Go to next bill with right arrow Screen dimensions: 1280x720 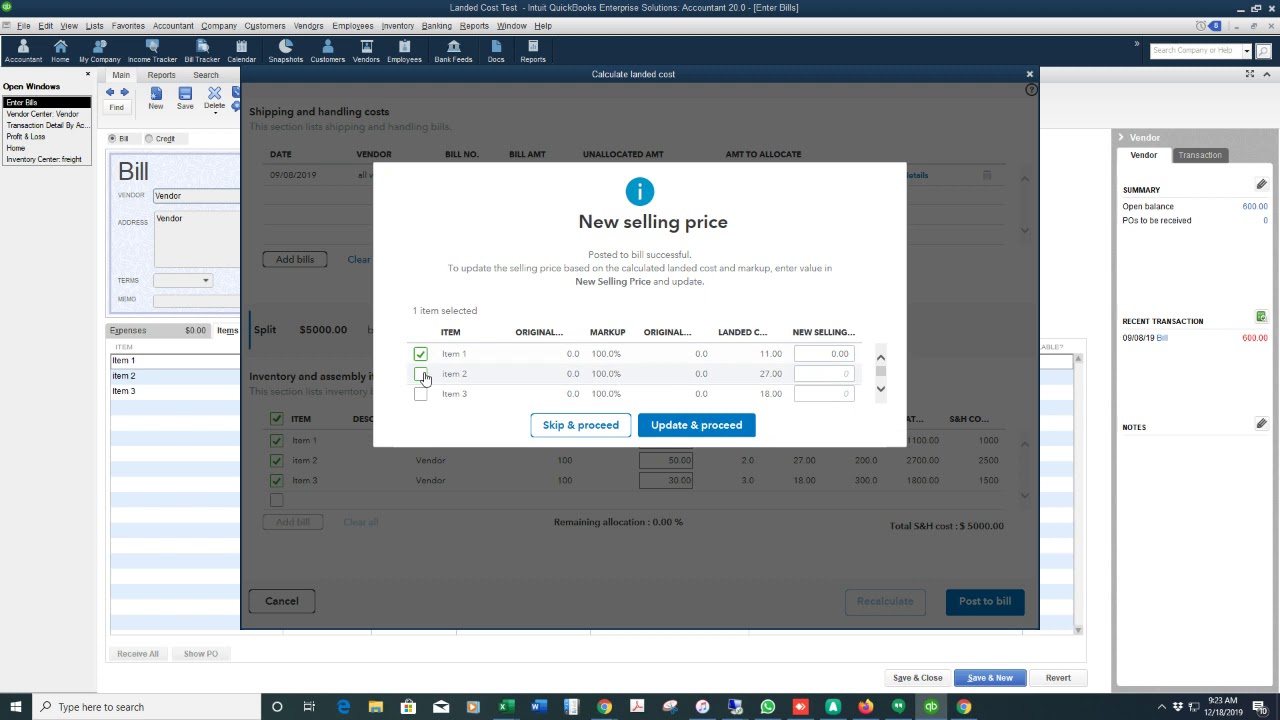click(x=124, y=92)
